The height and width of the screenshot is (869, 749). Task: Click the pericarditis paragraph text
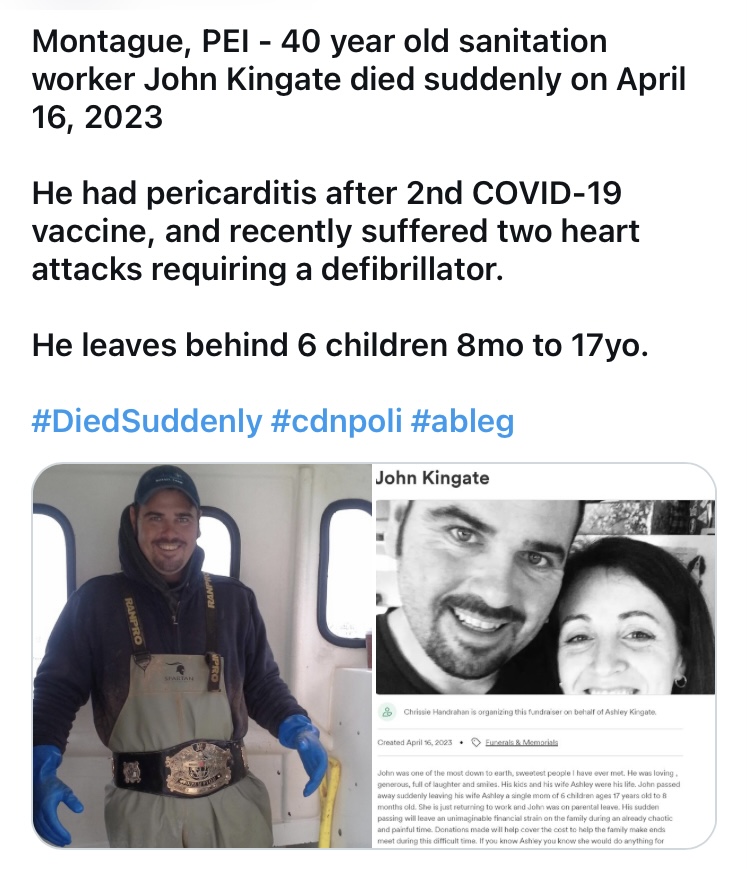coord(335,231)
